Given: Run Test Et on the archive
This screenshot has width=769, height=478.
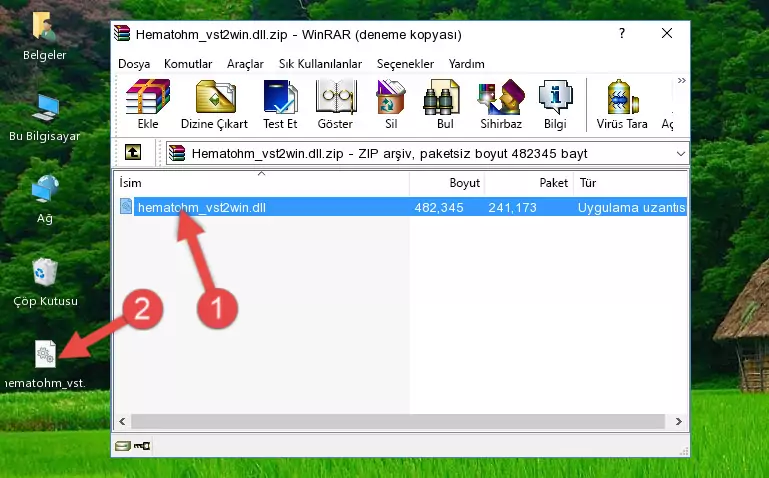Looking at the screenshot, I should tap(280, 104).
